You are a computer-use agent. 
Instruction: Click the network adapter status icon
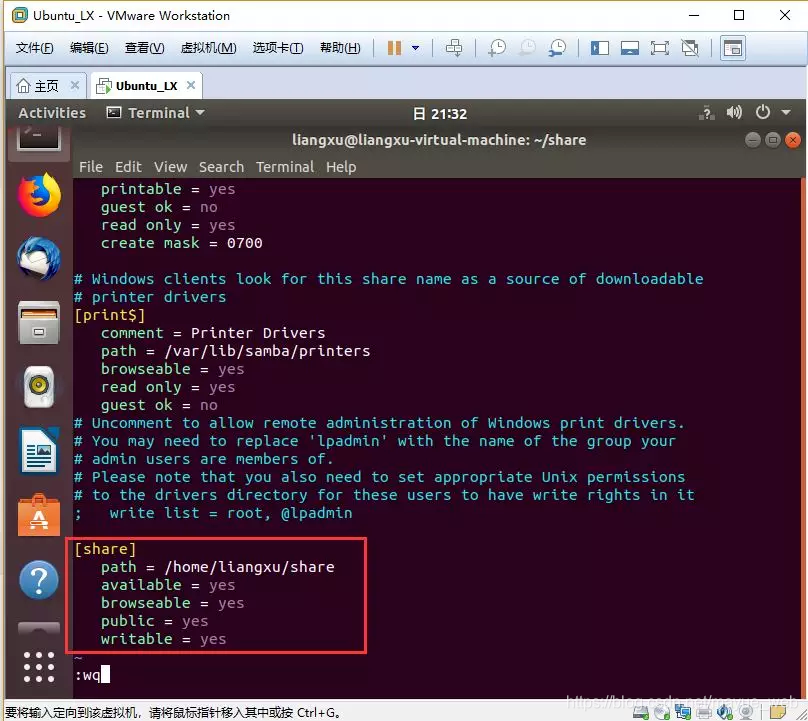point(683,712)
